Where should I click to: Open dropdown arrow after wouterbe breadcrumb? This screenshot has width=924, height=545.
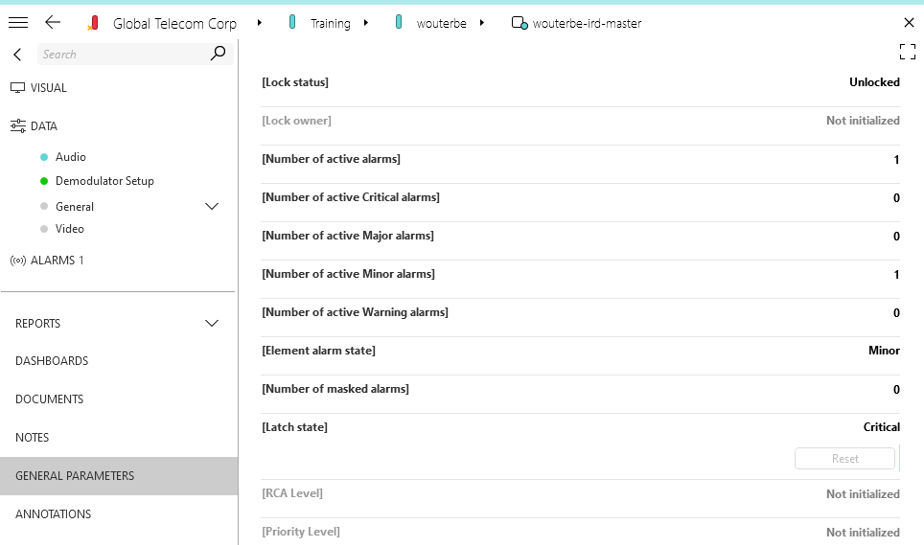(x=483, y=22)
